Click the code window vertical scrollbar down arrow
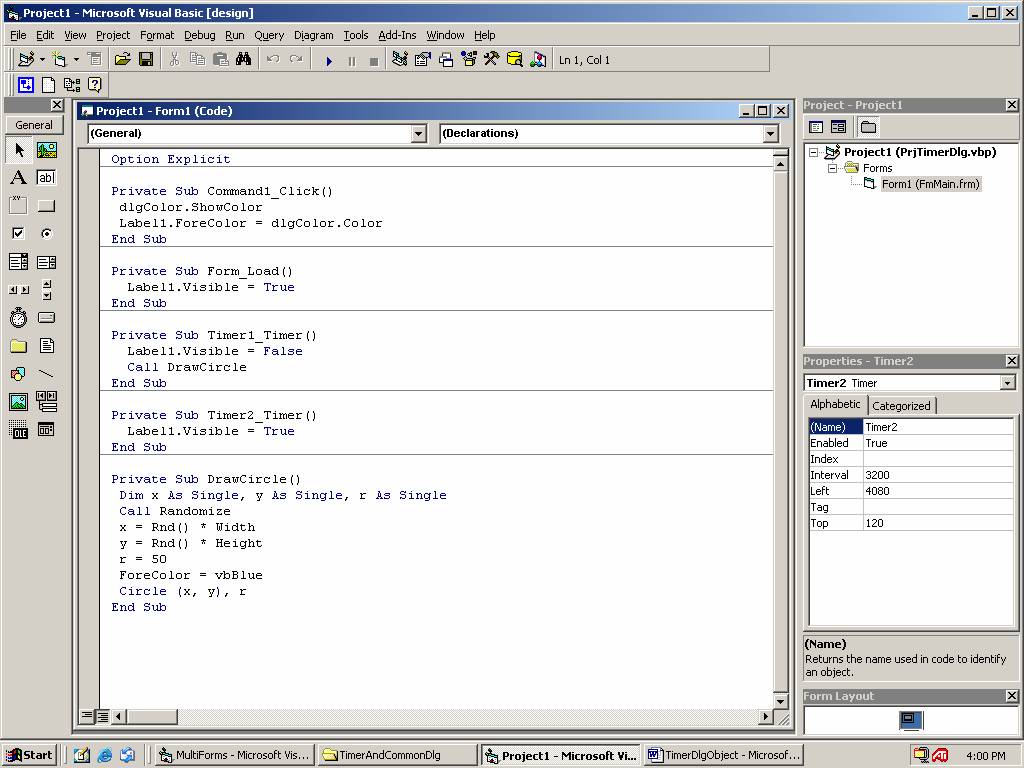This screenshot has height=768, width=1024. click(x=781, y=700)
